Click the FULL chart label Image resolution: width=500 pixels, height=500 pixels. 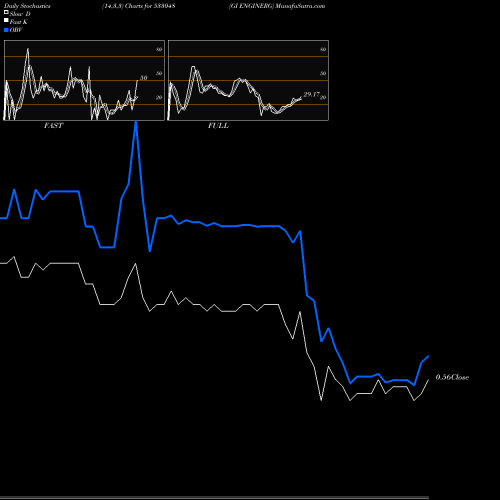pos(218,126)
